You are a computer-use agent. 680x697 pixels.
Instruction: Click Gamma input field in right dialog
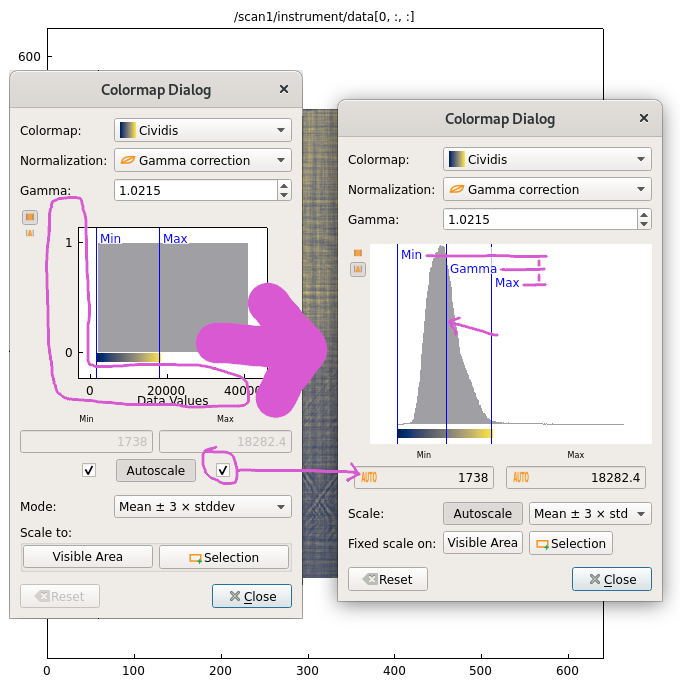[540, 219]
